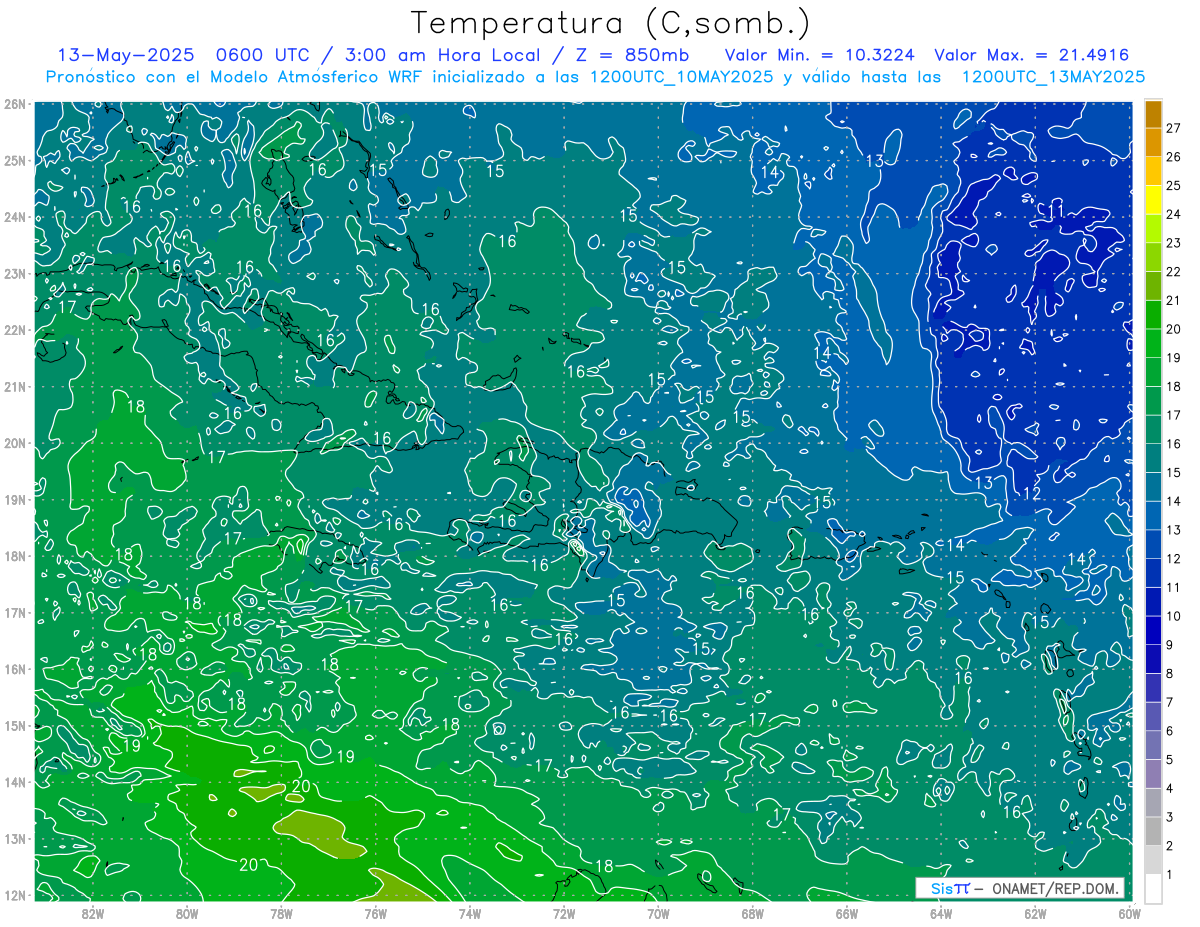The height and width of the screenshot is (927, 1200).
Task: Click the "68W" longitude axis label
Action: (x=752, y=912)
